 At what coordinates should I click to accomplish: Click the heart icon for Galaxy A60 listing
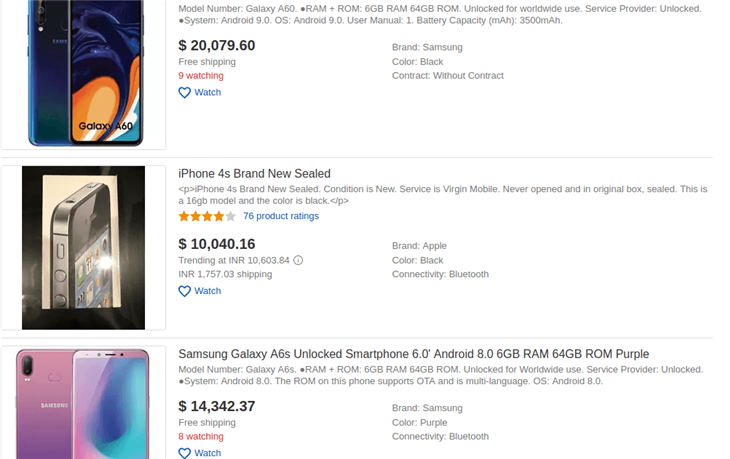184,93
